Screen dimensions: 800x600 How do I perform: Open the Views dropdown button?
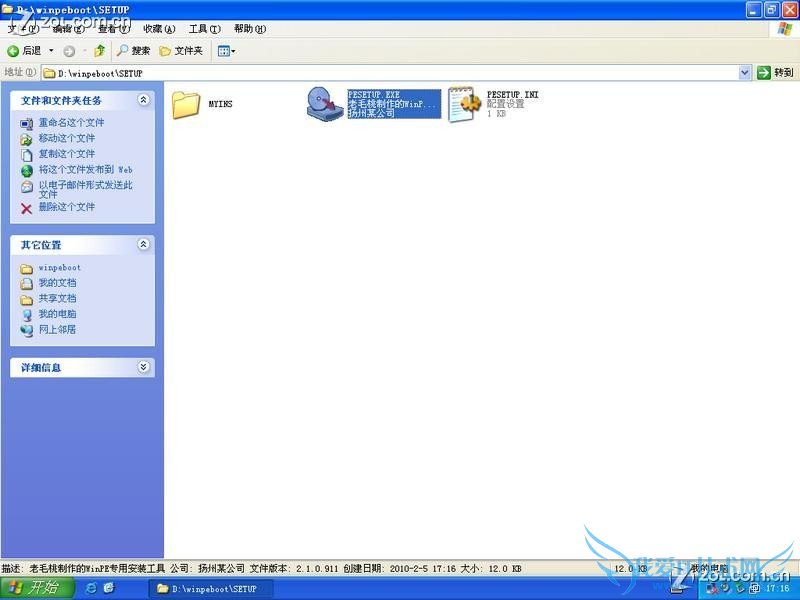tap(226, 51)
